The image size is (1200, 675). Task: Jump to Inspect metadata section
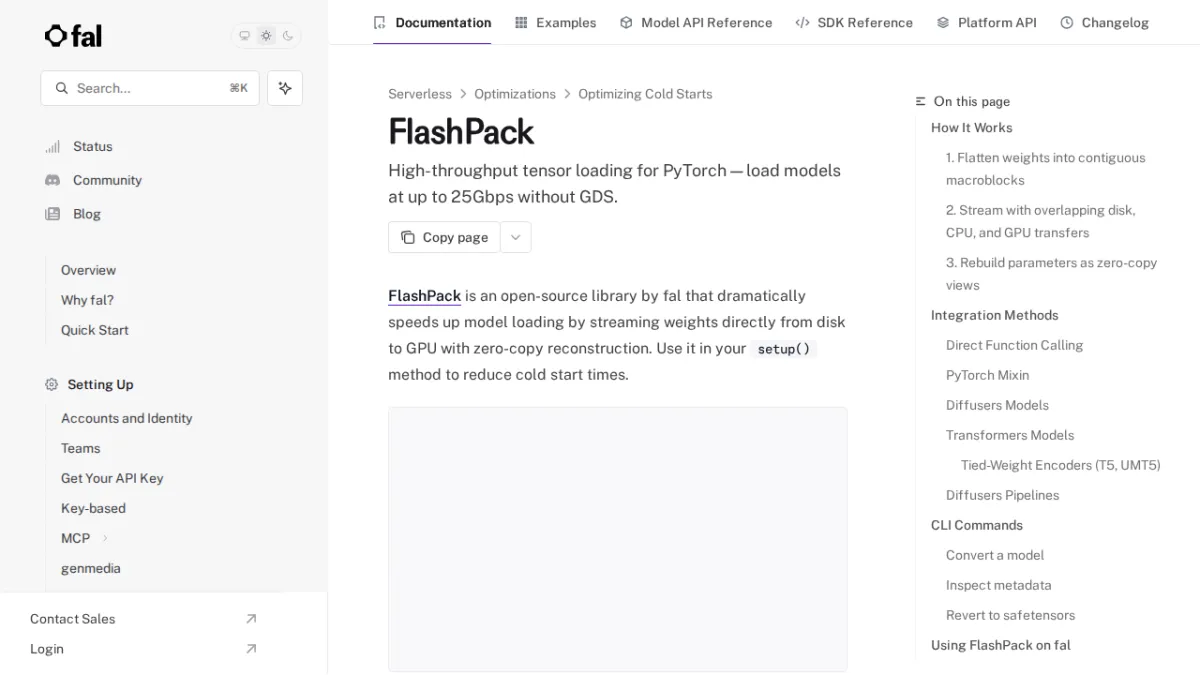[999, 585]
